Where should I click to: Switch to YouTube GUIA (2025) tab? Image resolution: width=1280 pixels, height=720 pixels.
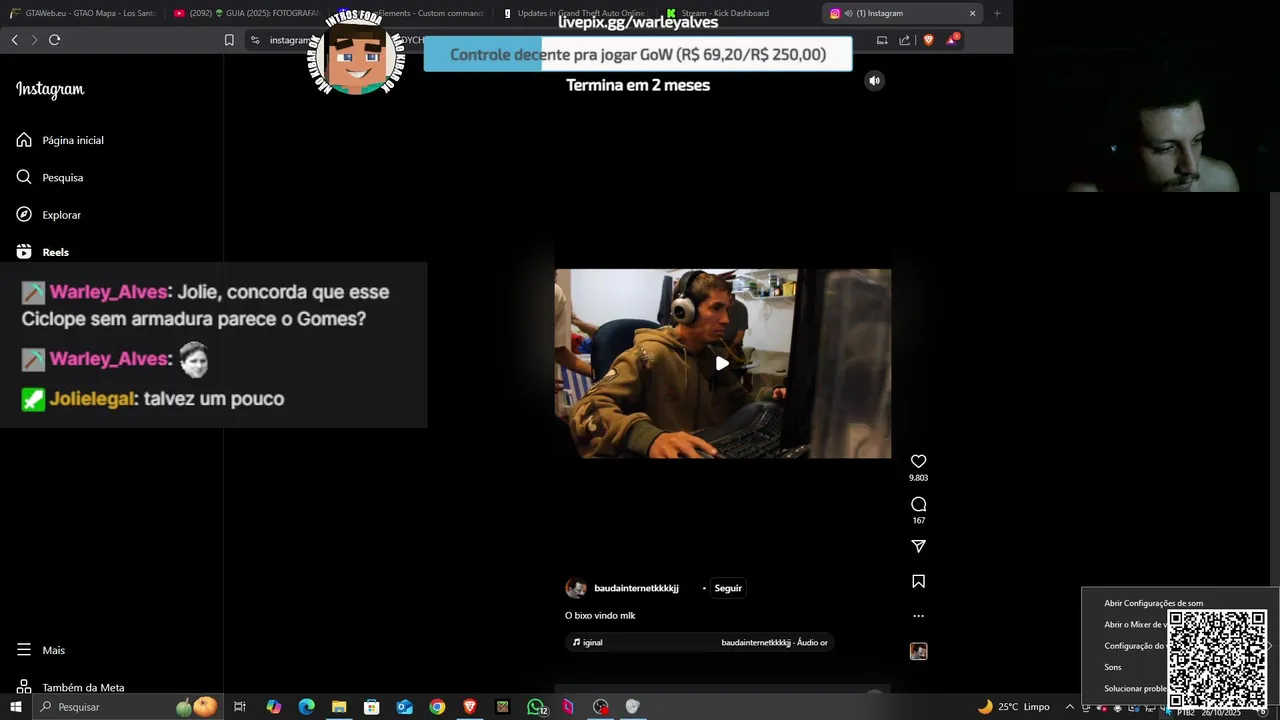tap(246, 13)
